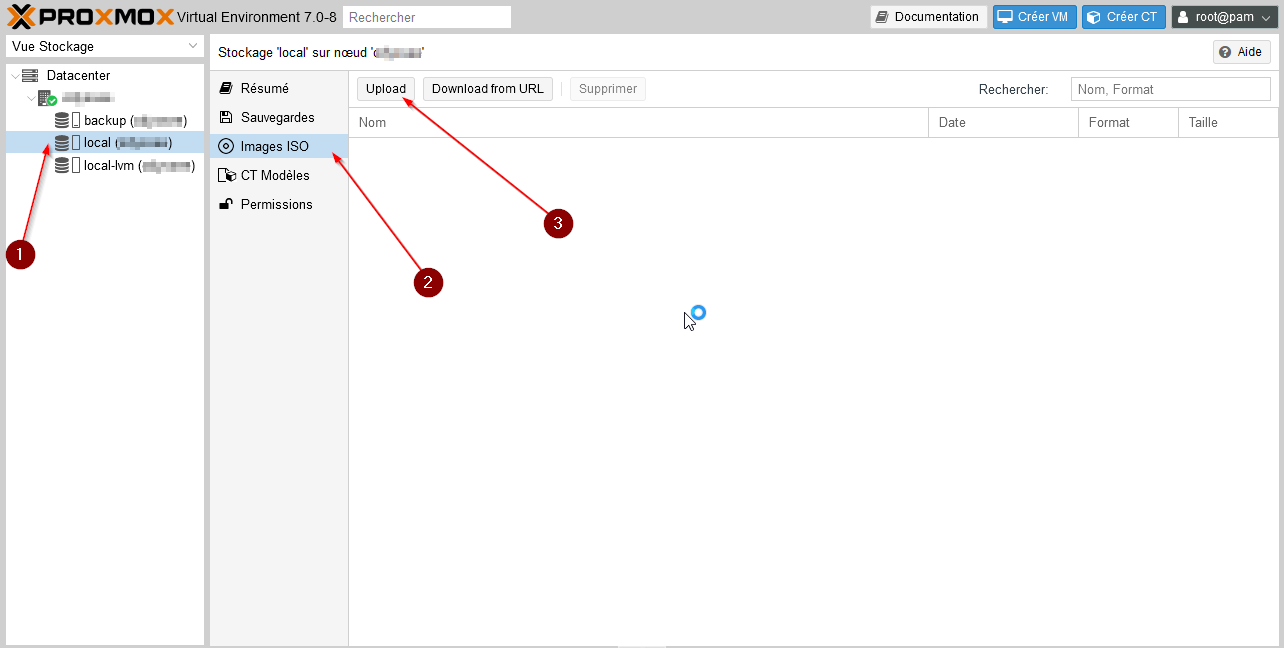The height and width of the screenshot is (648, 1284).
Task: Click the Datacenter server icon
Action: [x=30, y=76]
